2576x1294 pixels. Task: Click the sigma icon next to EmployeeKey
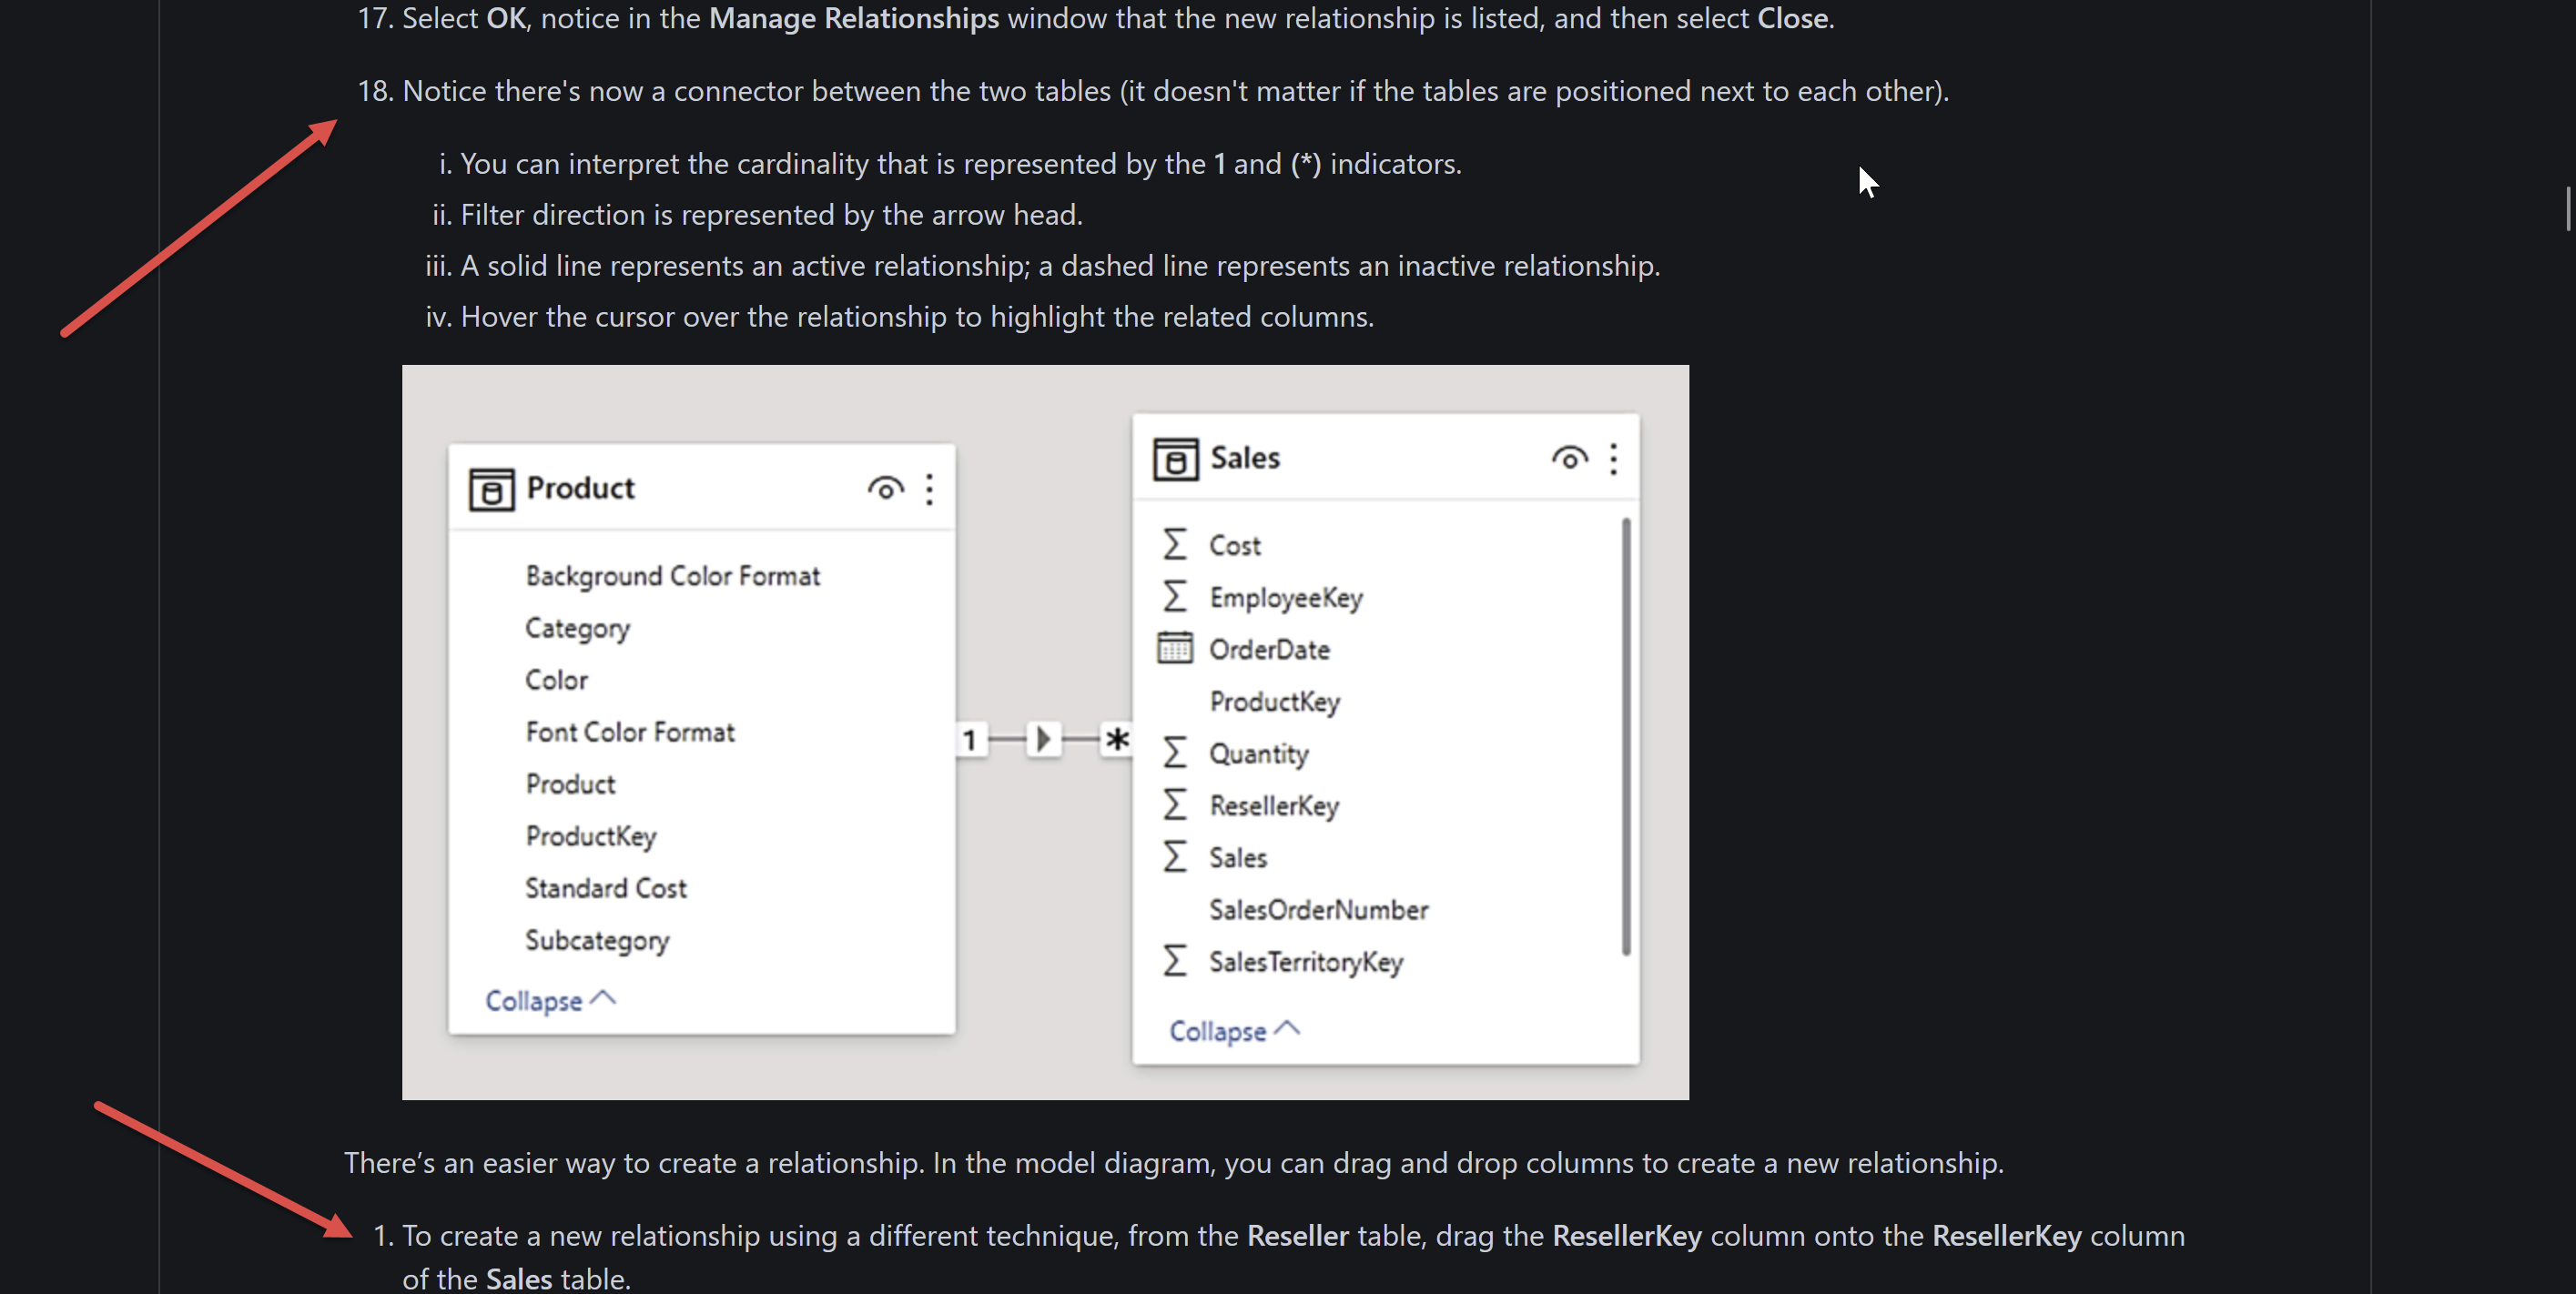click(x=1175, y=597)
